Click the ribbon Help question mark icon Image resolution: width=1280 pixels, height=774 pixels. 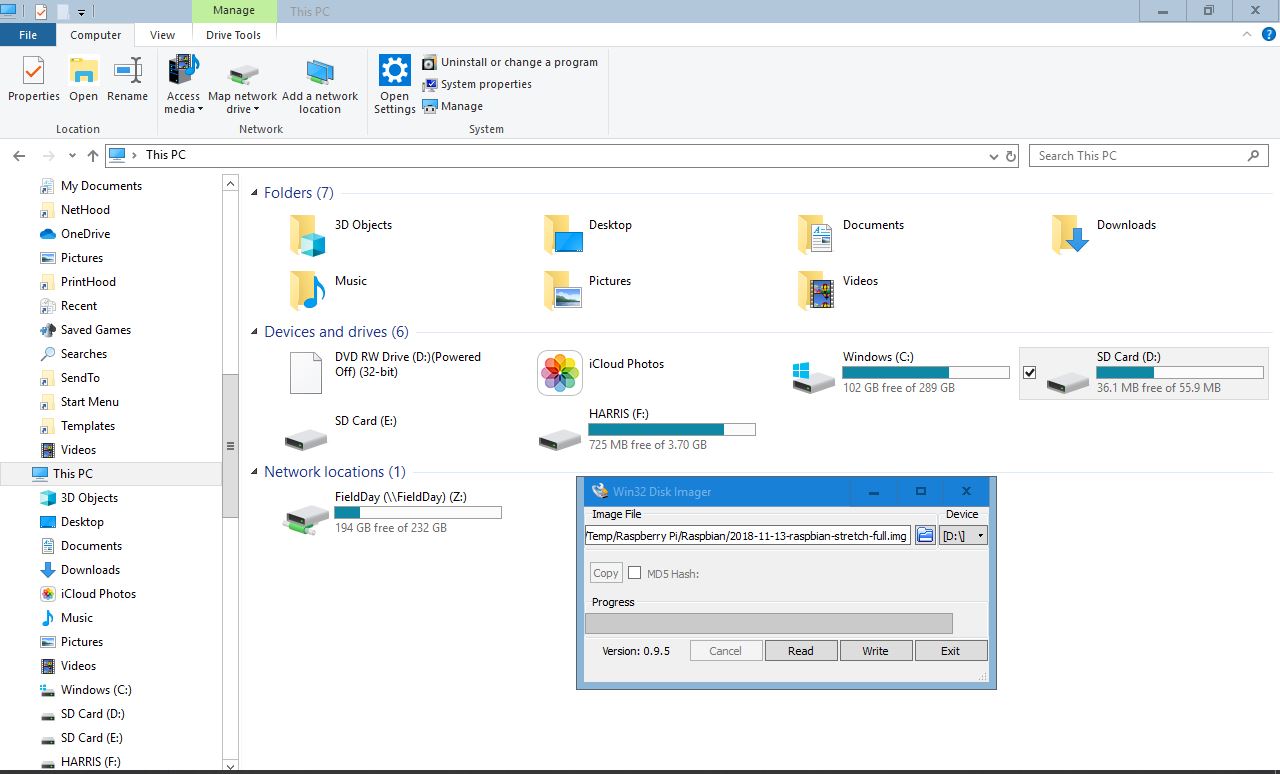click(x=1268, y=34)
